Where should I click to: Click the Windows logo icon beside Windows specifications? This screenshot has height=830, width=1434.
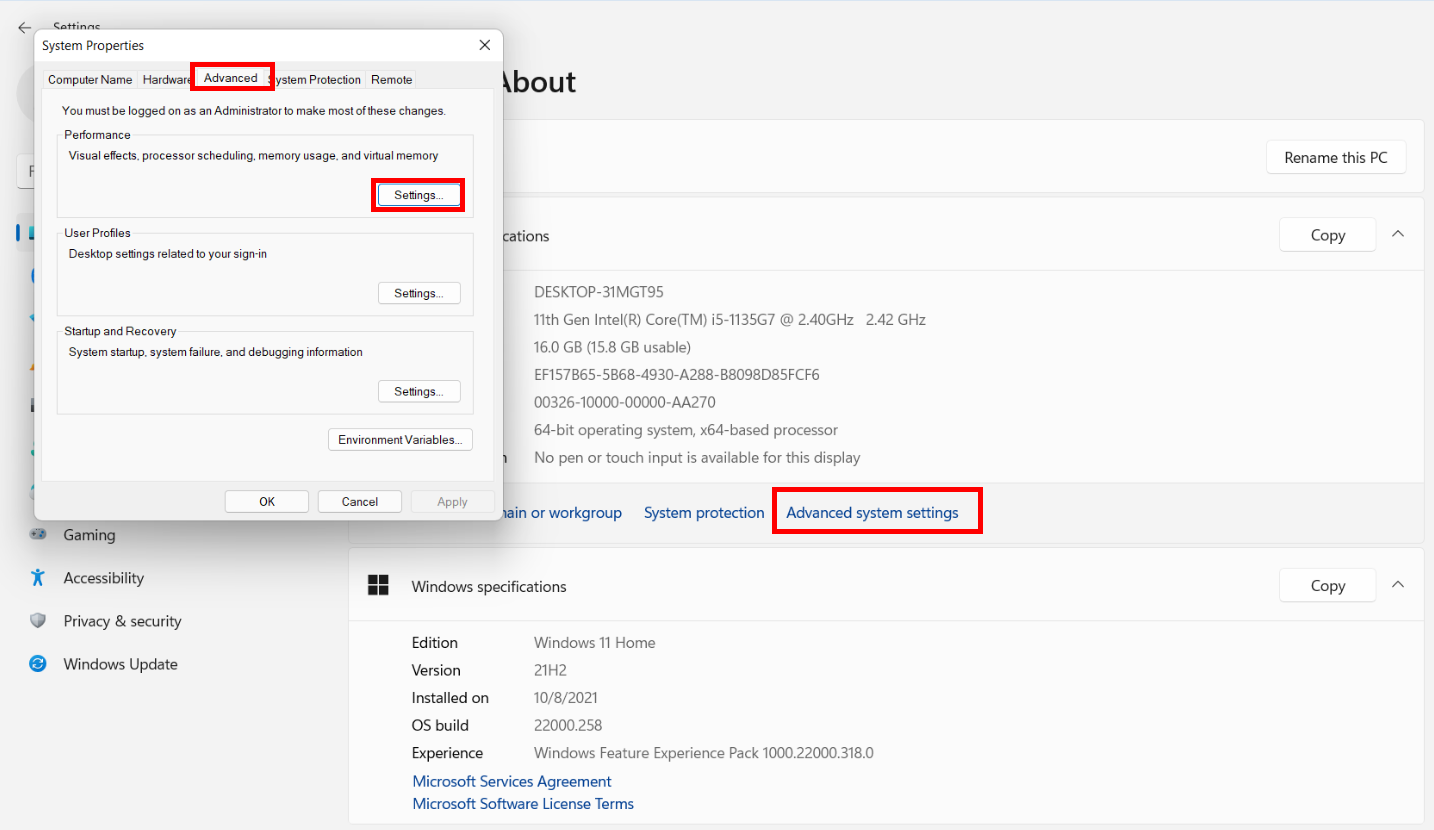coord(378,586)
